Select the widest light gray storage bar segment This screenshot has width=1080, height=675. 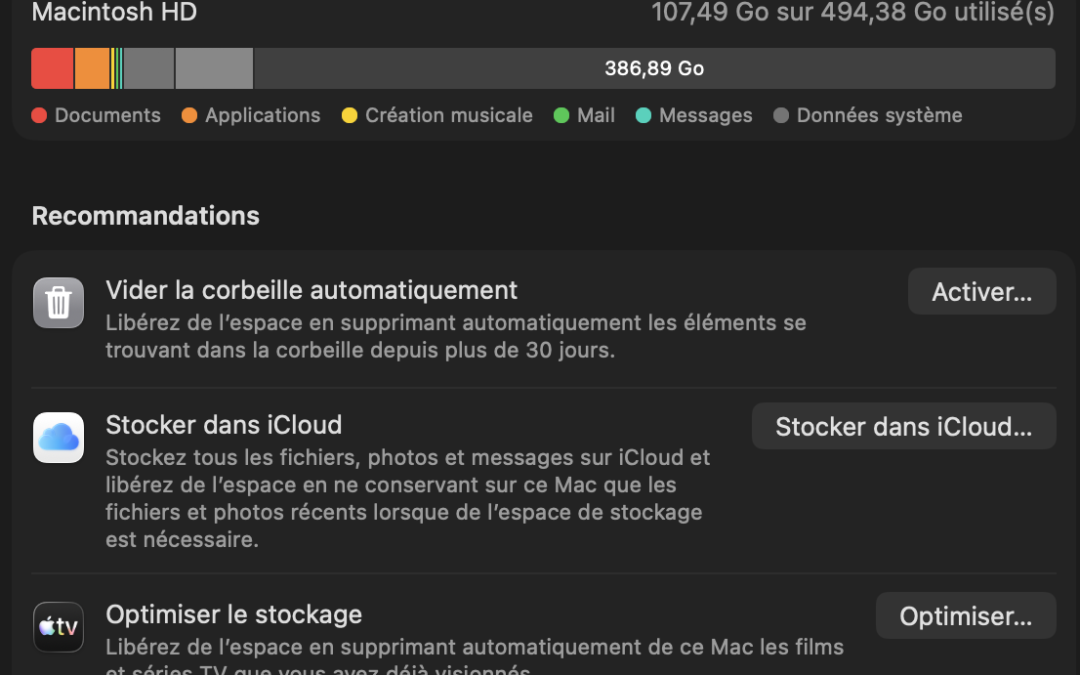[214, 69]
